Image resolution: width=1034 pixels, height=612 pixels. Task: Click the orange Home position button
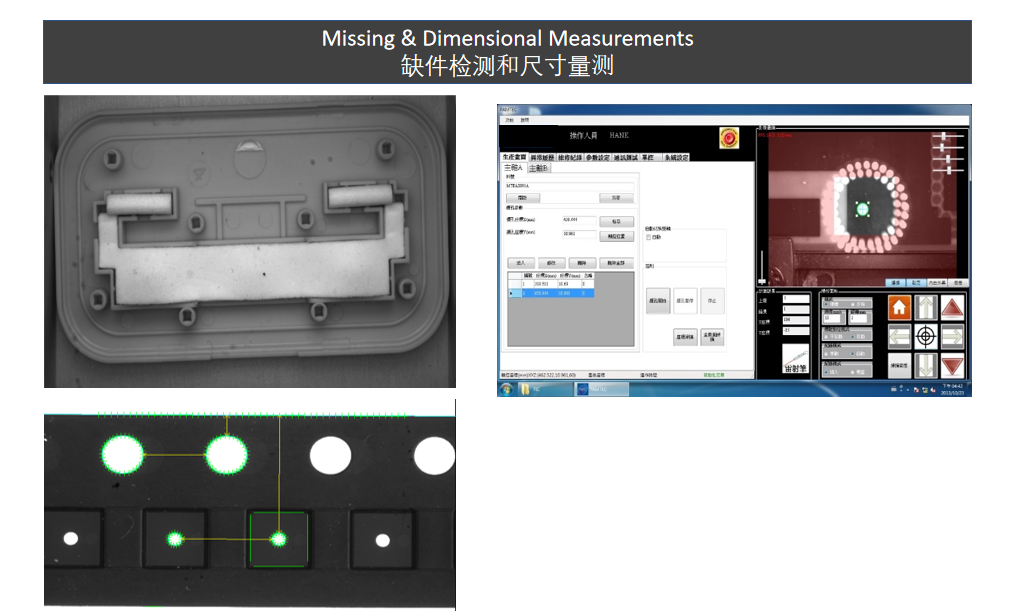pyautogui.click(x=898, y=308)
